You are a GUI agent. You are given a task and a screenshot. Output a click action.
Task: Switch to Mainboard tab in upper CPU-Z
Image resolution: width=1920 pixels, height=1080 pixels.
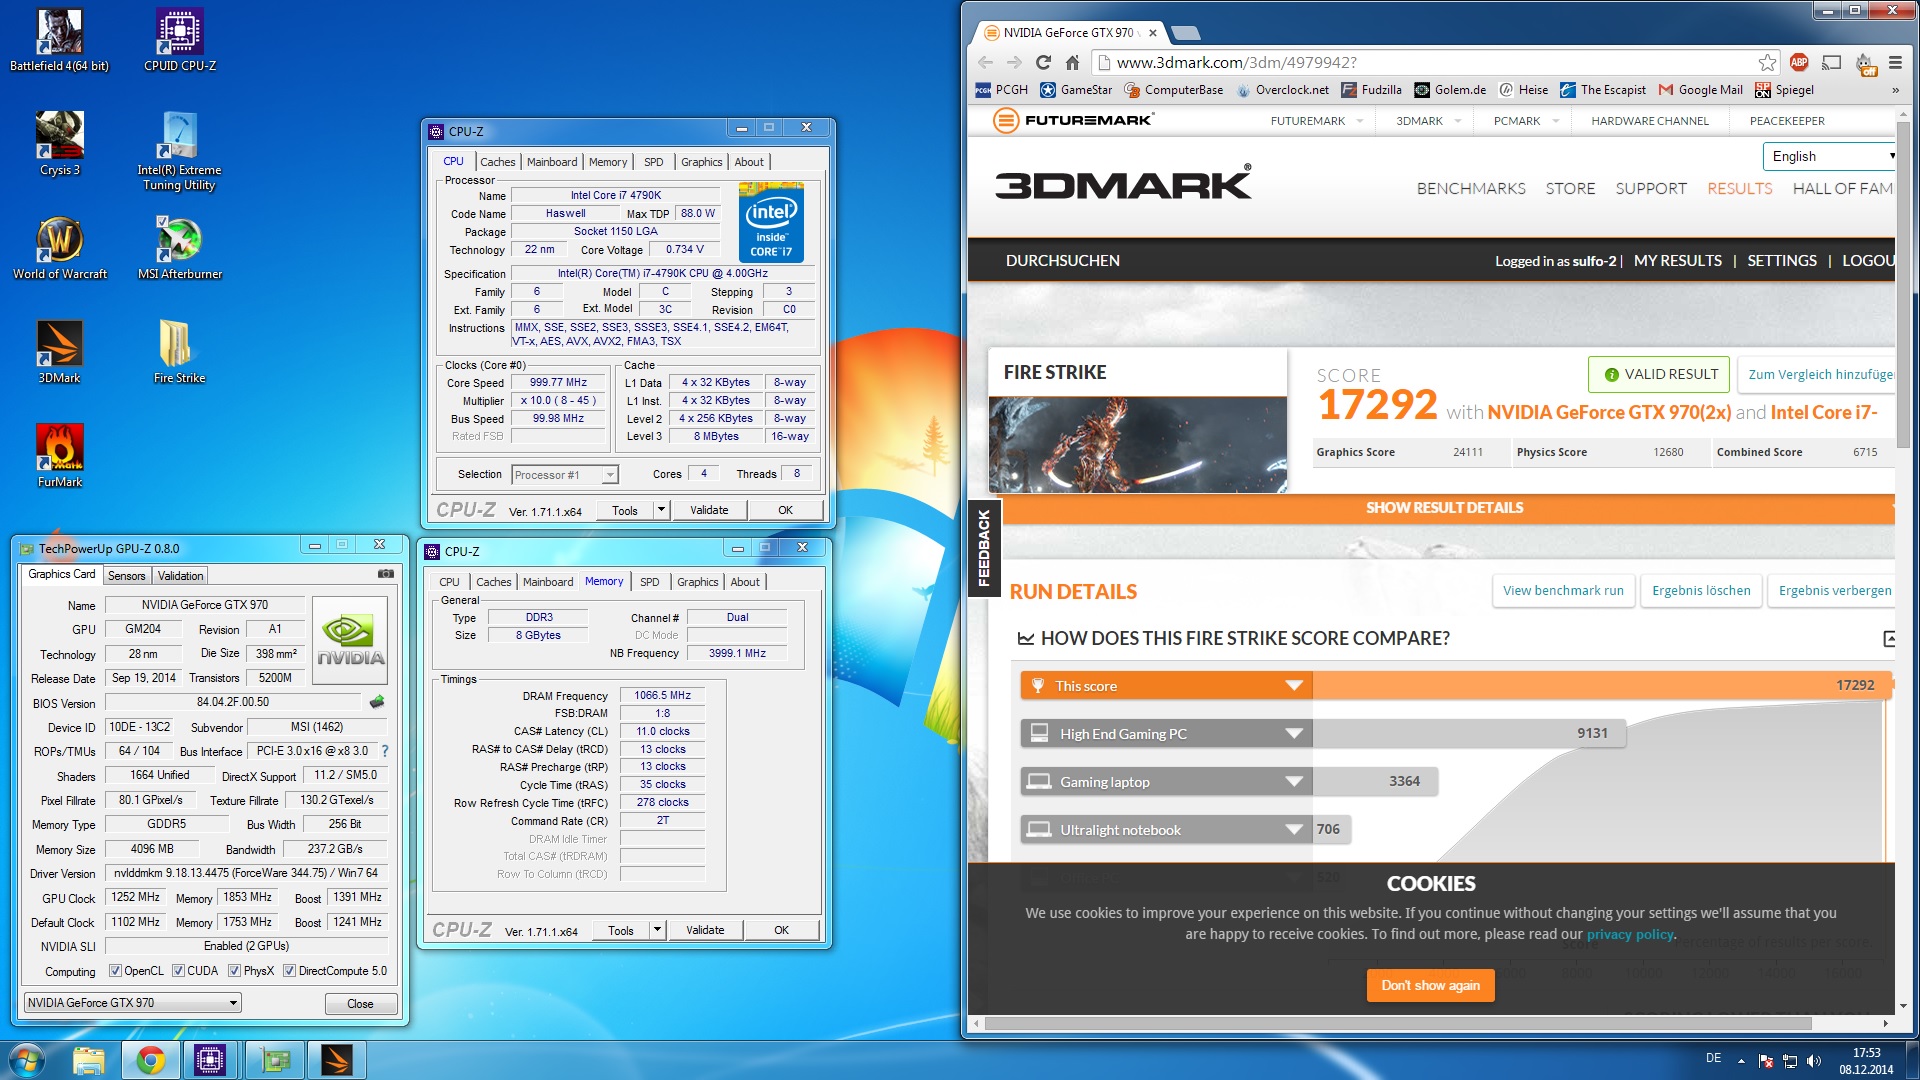coord(552,162)
